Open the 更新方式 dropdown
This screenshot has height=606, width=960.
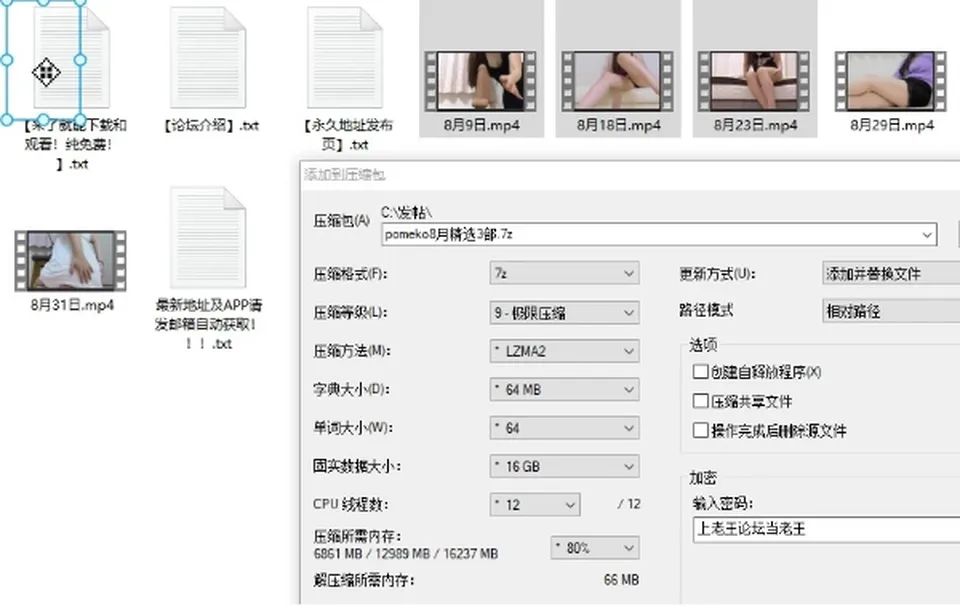pyautogui.click(x=891, y=274)
